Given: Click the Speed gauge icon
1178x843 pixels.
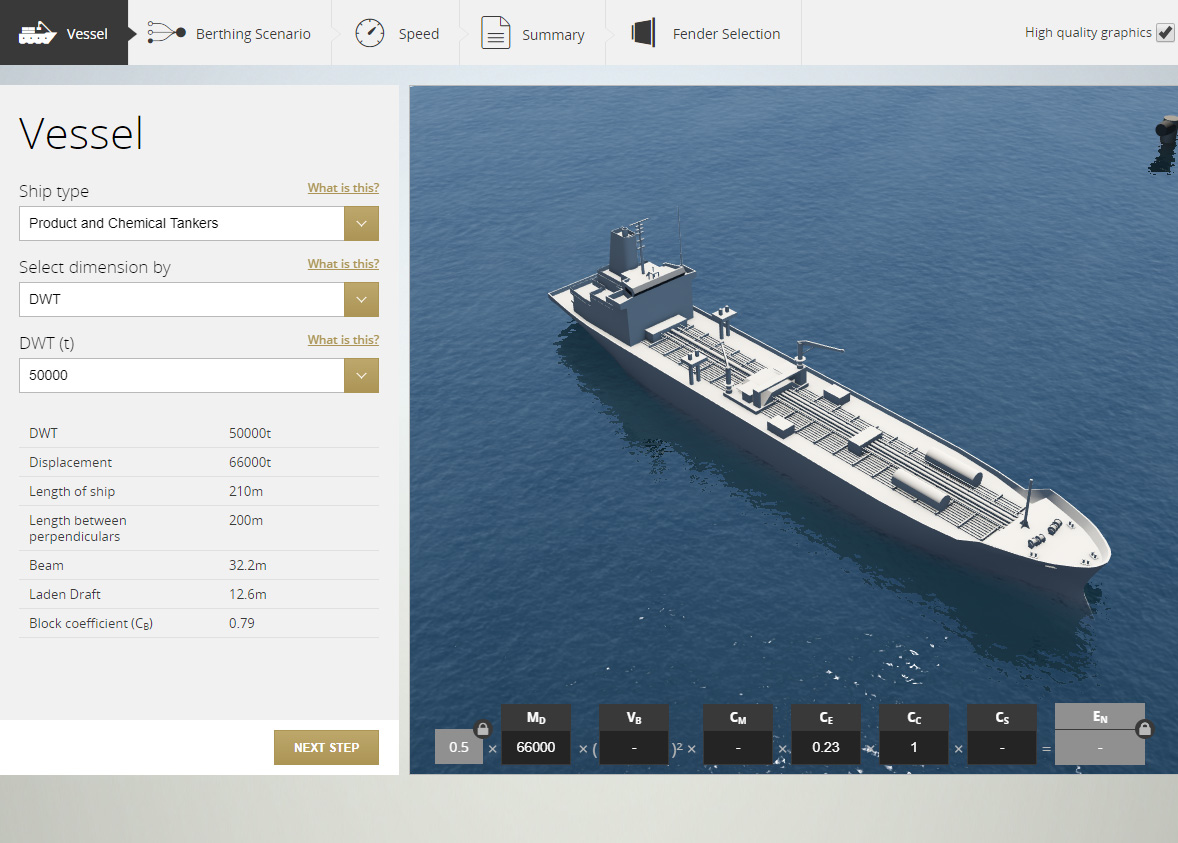Looking at the screenshot, I should pos(370,33).
